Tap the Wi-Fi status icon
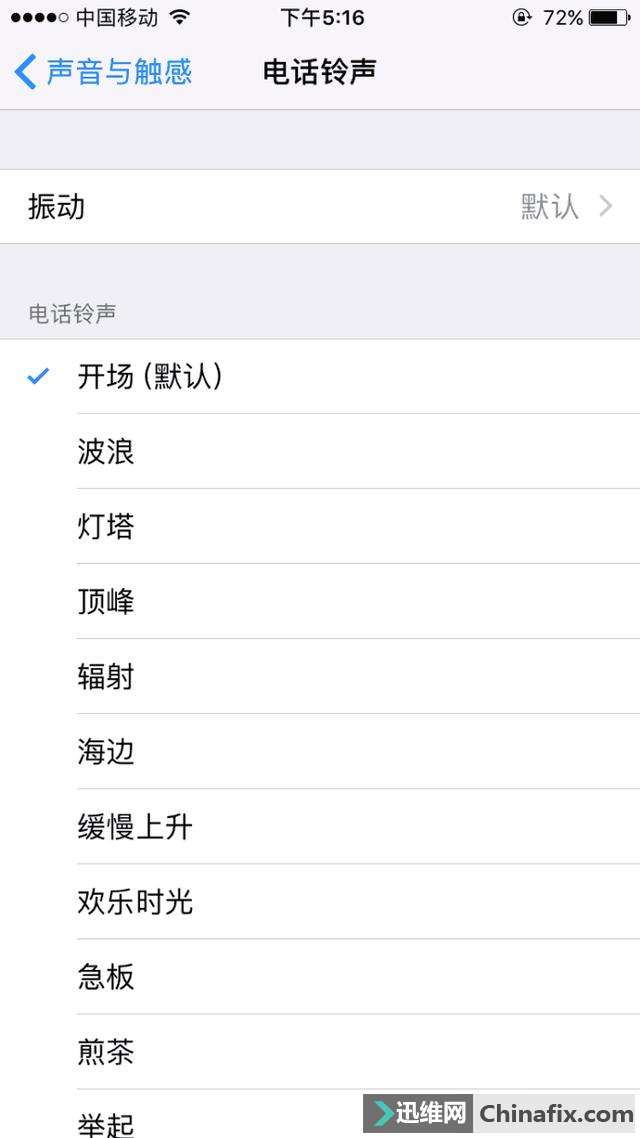 click(179, 17)
